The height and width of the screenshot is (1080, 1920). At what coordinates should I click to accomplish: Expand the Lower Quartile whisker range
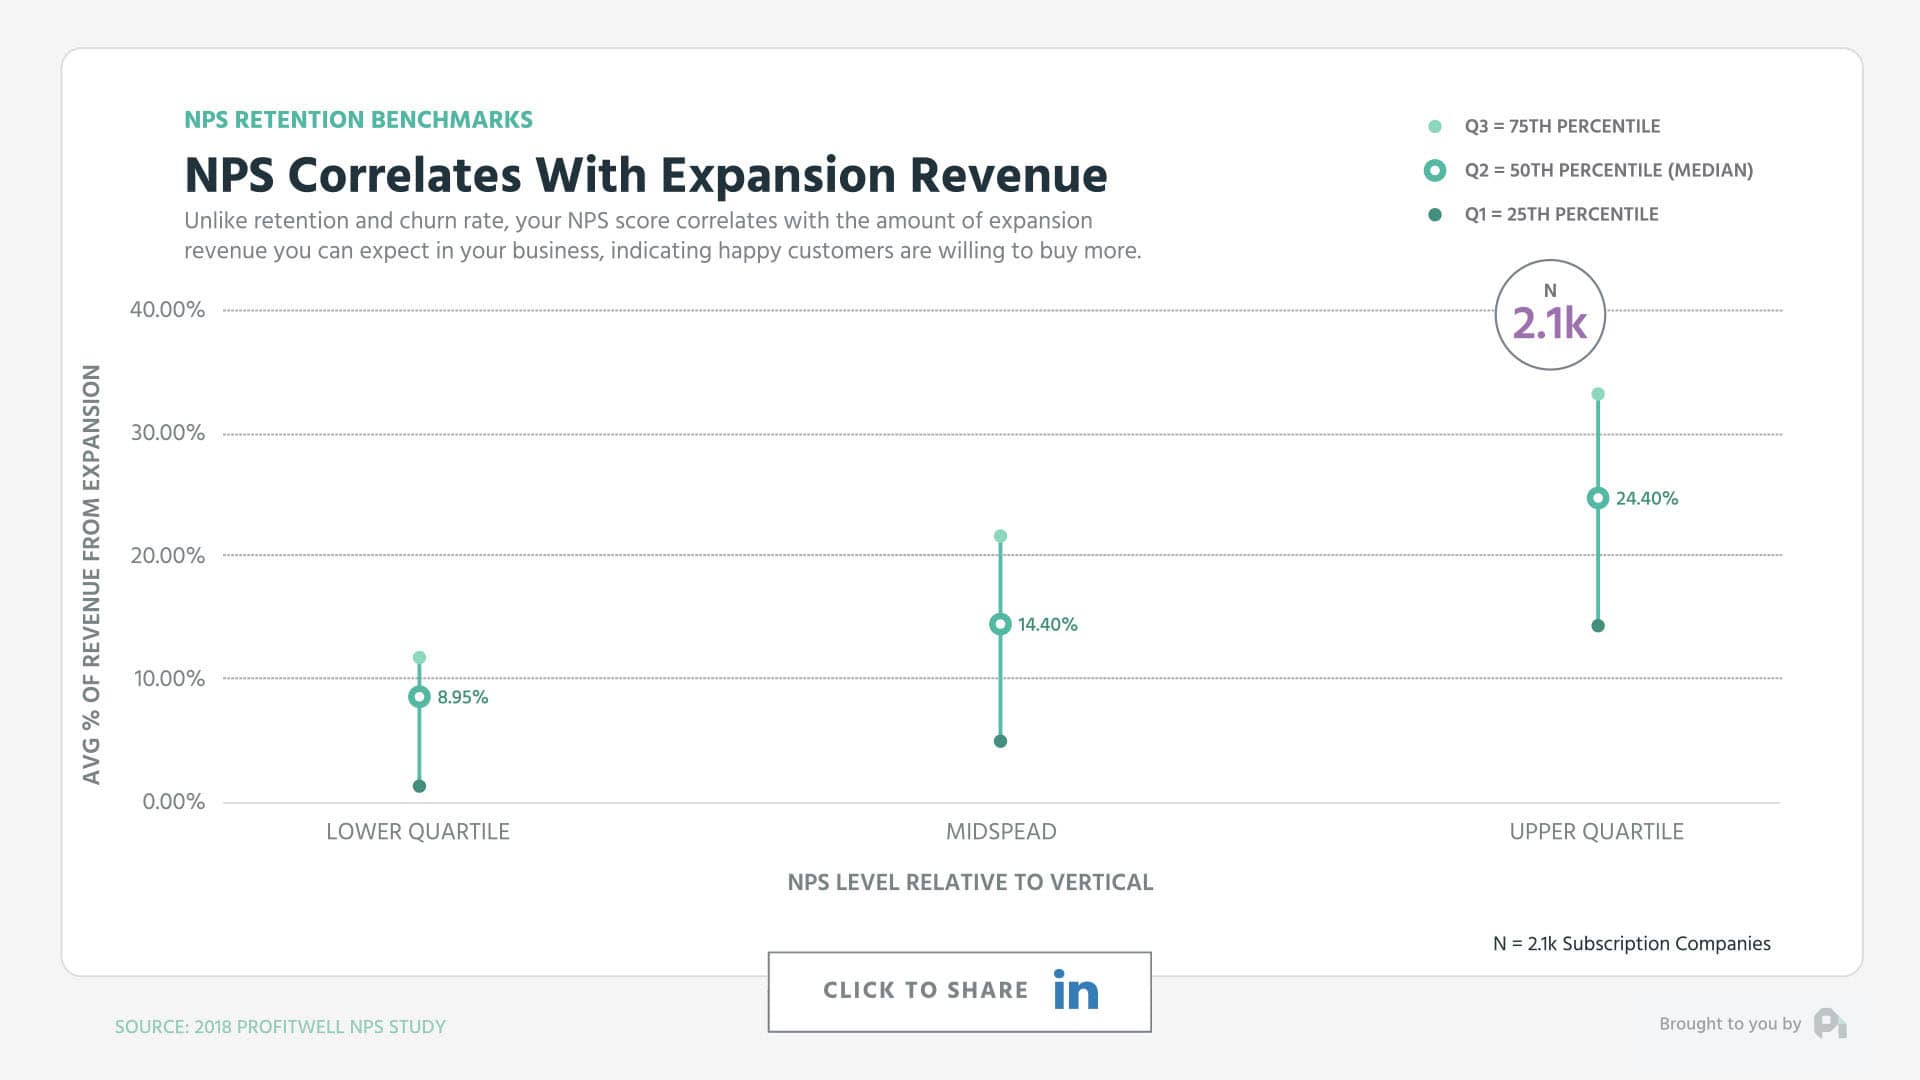[419, 720]
